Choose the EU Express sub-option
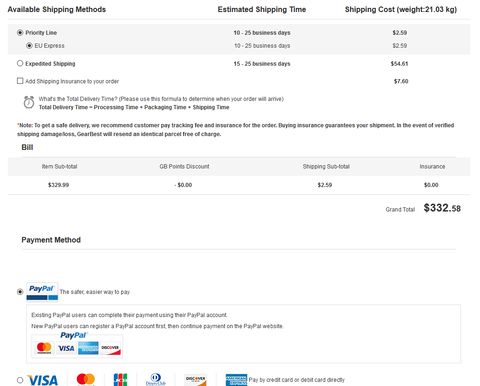This screenshot has height=386, width=480. [29, 46]
